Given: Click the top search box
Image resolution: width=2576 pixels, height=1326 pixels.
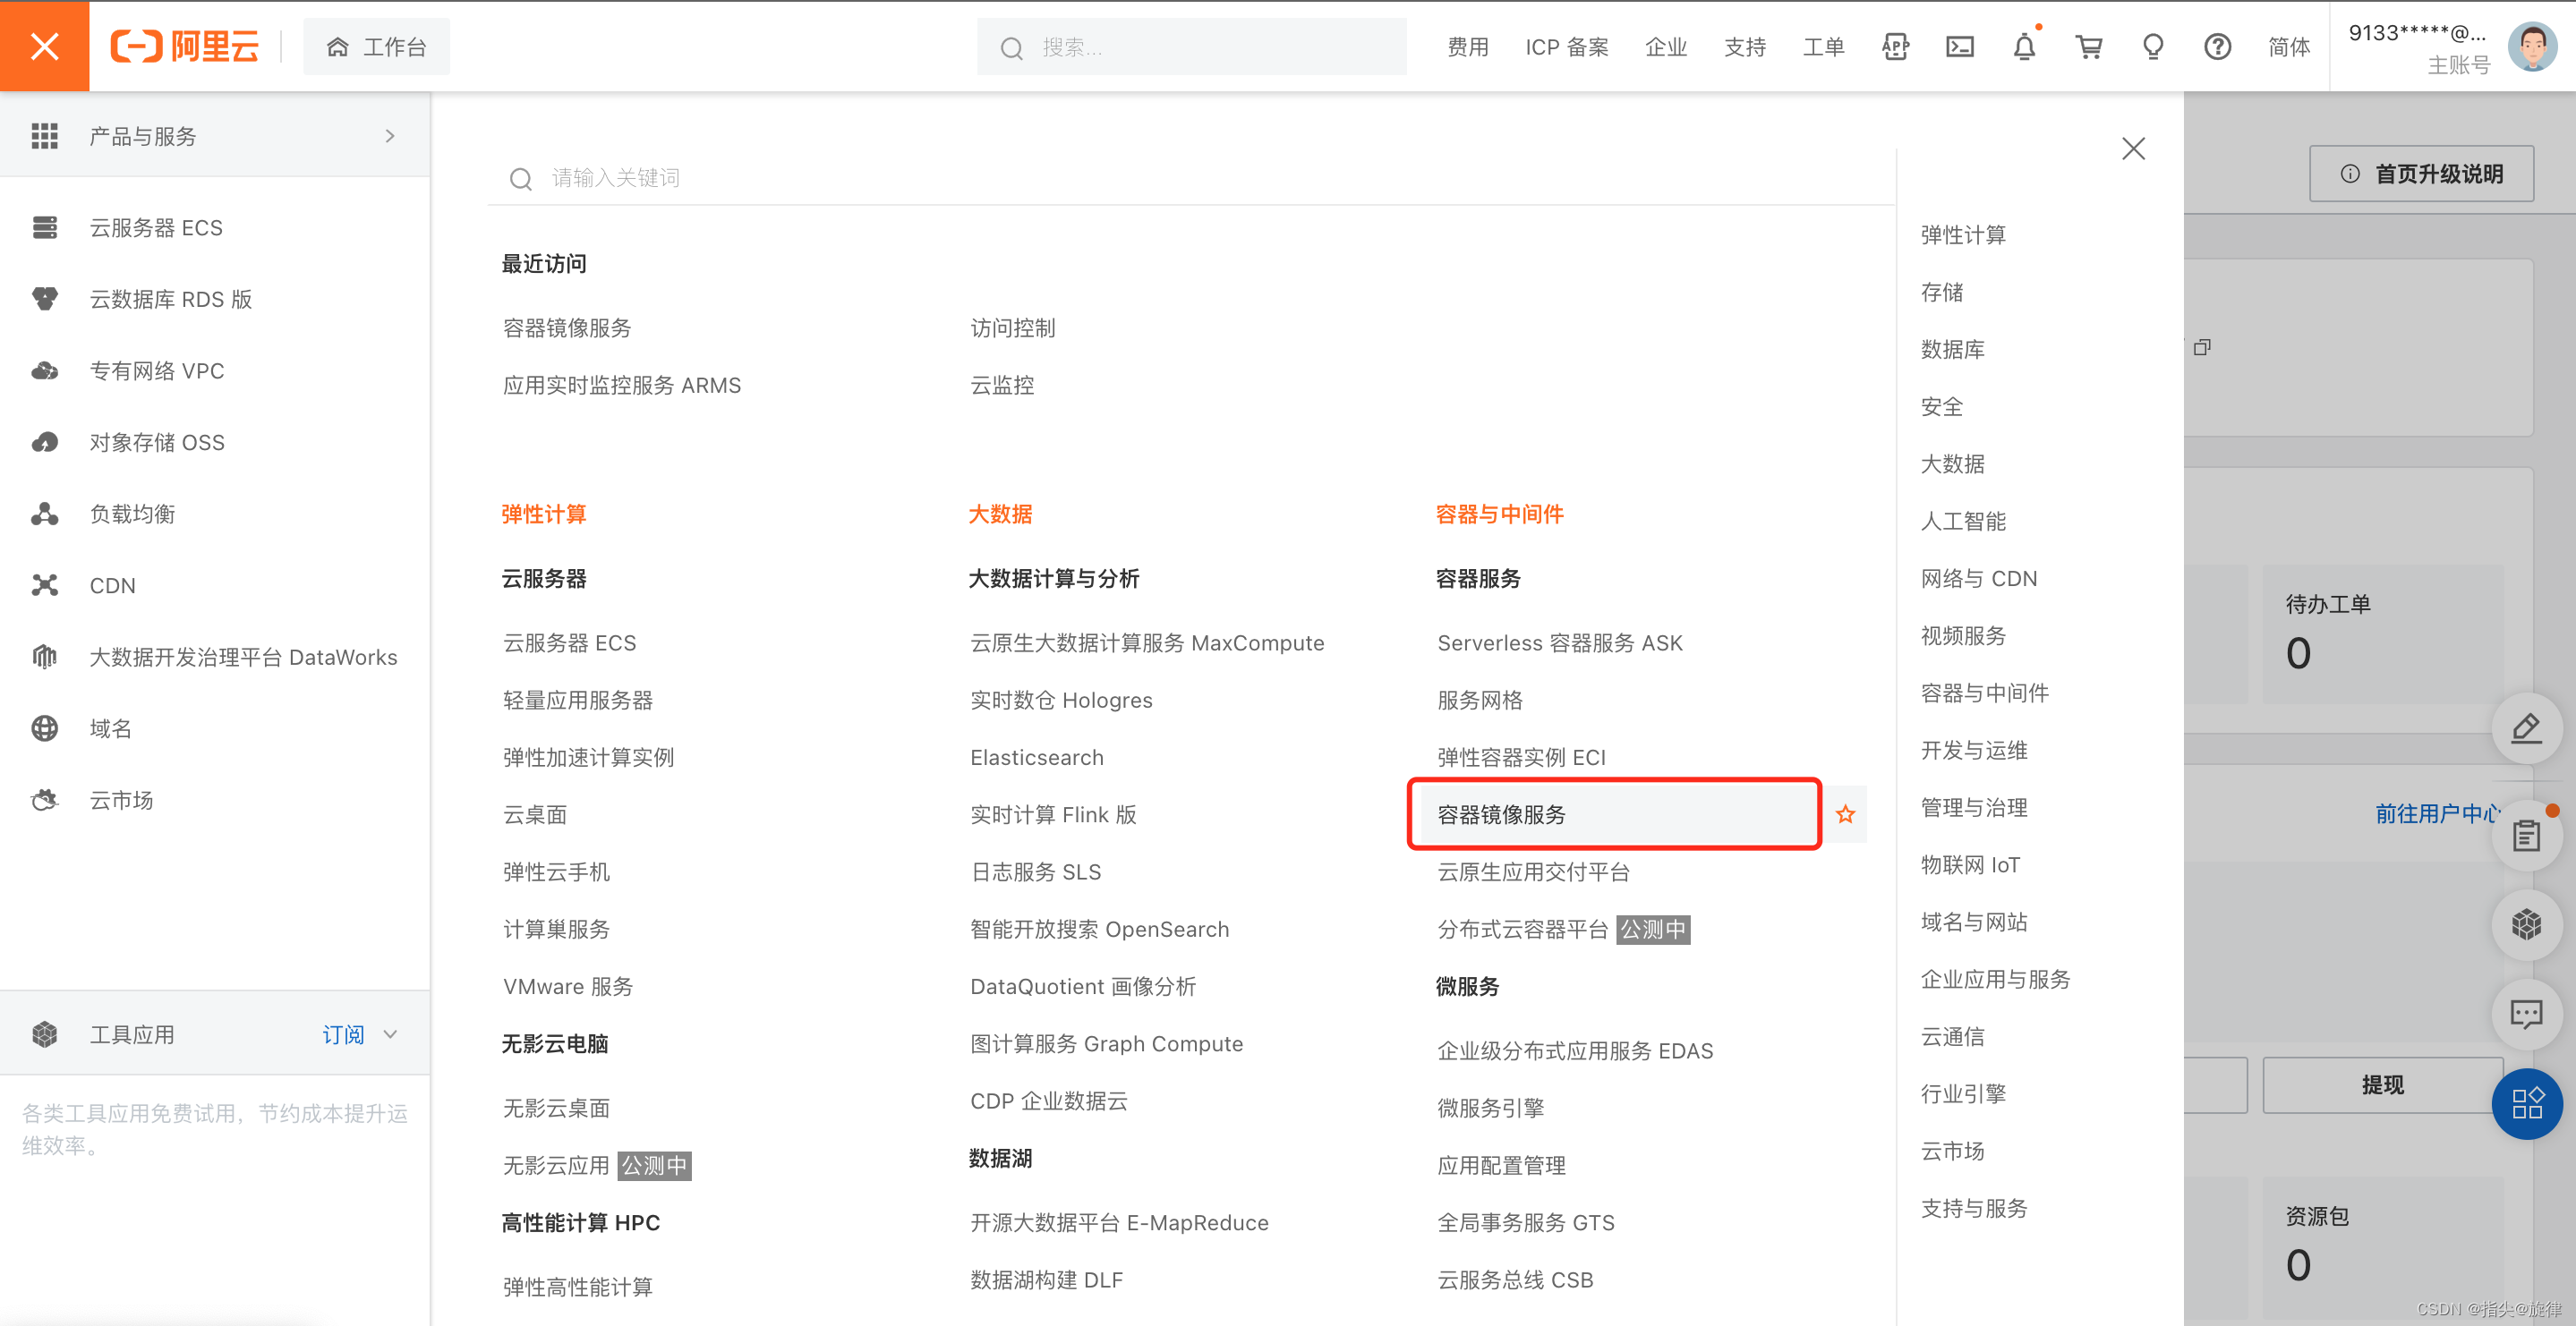Looking at the screenshot, I should 1191,47.
